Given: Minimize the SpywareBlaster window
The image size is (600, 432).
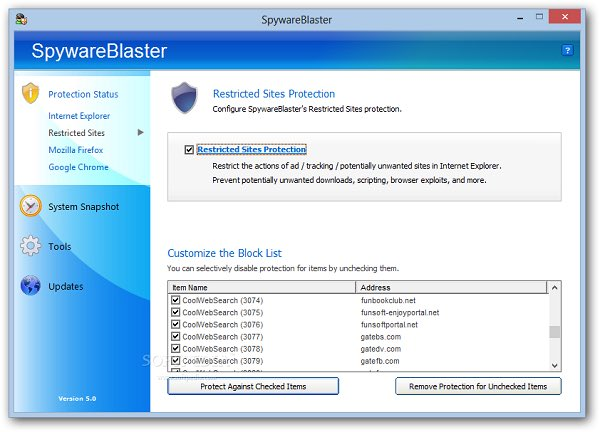Looking at the screenshot, I should coord(520,18).
